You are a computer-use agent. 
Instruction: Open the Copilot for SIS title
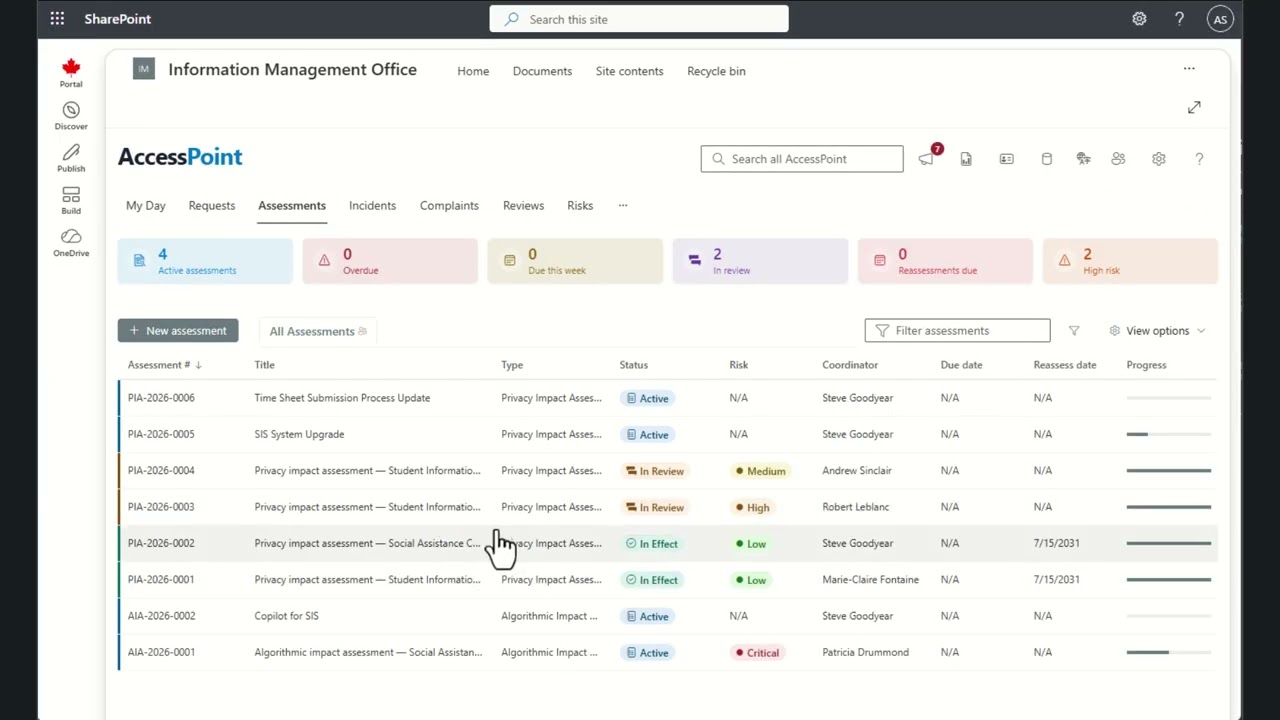(286, 616)
